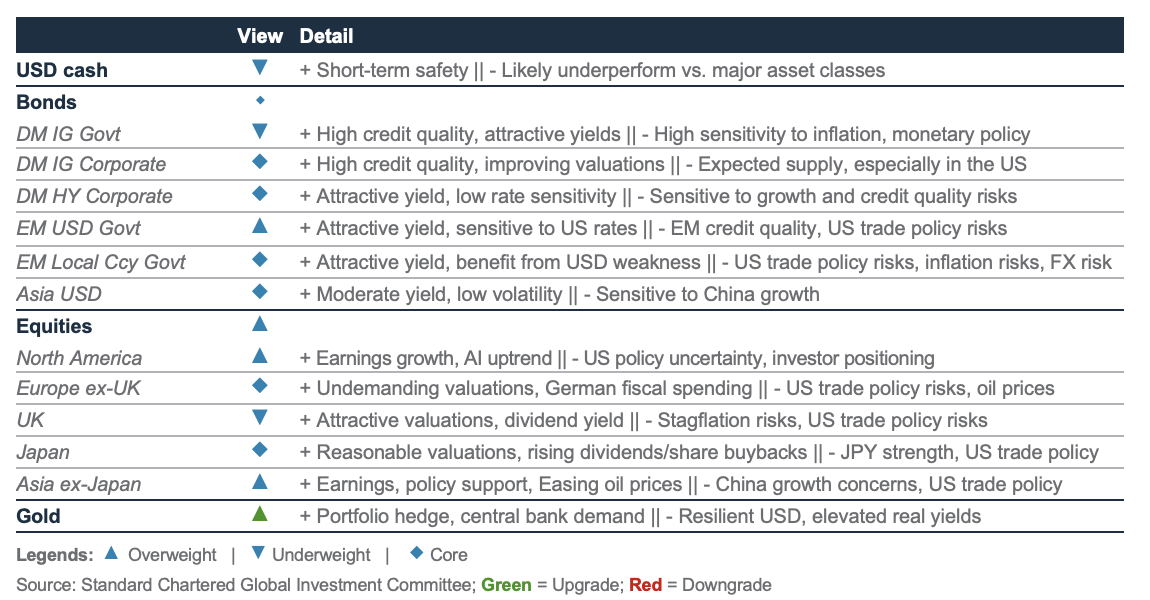Click the Detail column header
Image resolution: width=1150 pixels, height=600 pixels.
(x=326, y=36)
